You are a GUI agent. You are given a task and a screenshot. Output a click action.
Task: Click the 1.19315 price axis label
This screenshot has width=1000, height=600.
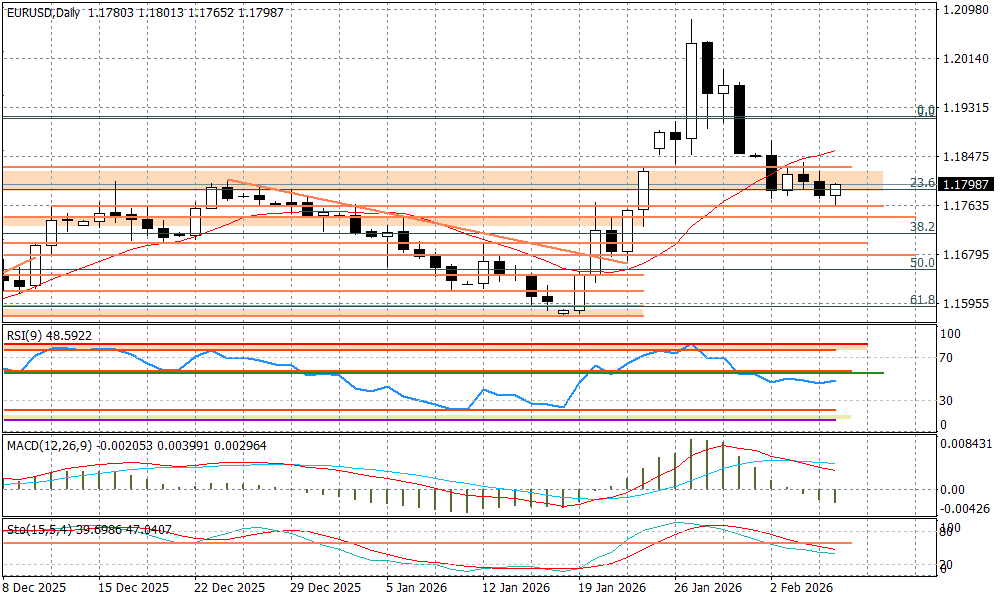click(x=965, y=107)
